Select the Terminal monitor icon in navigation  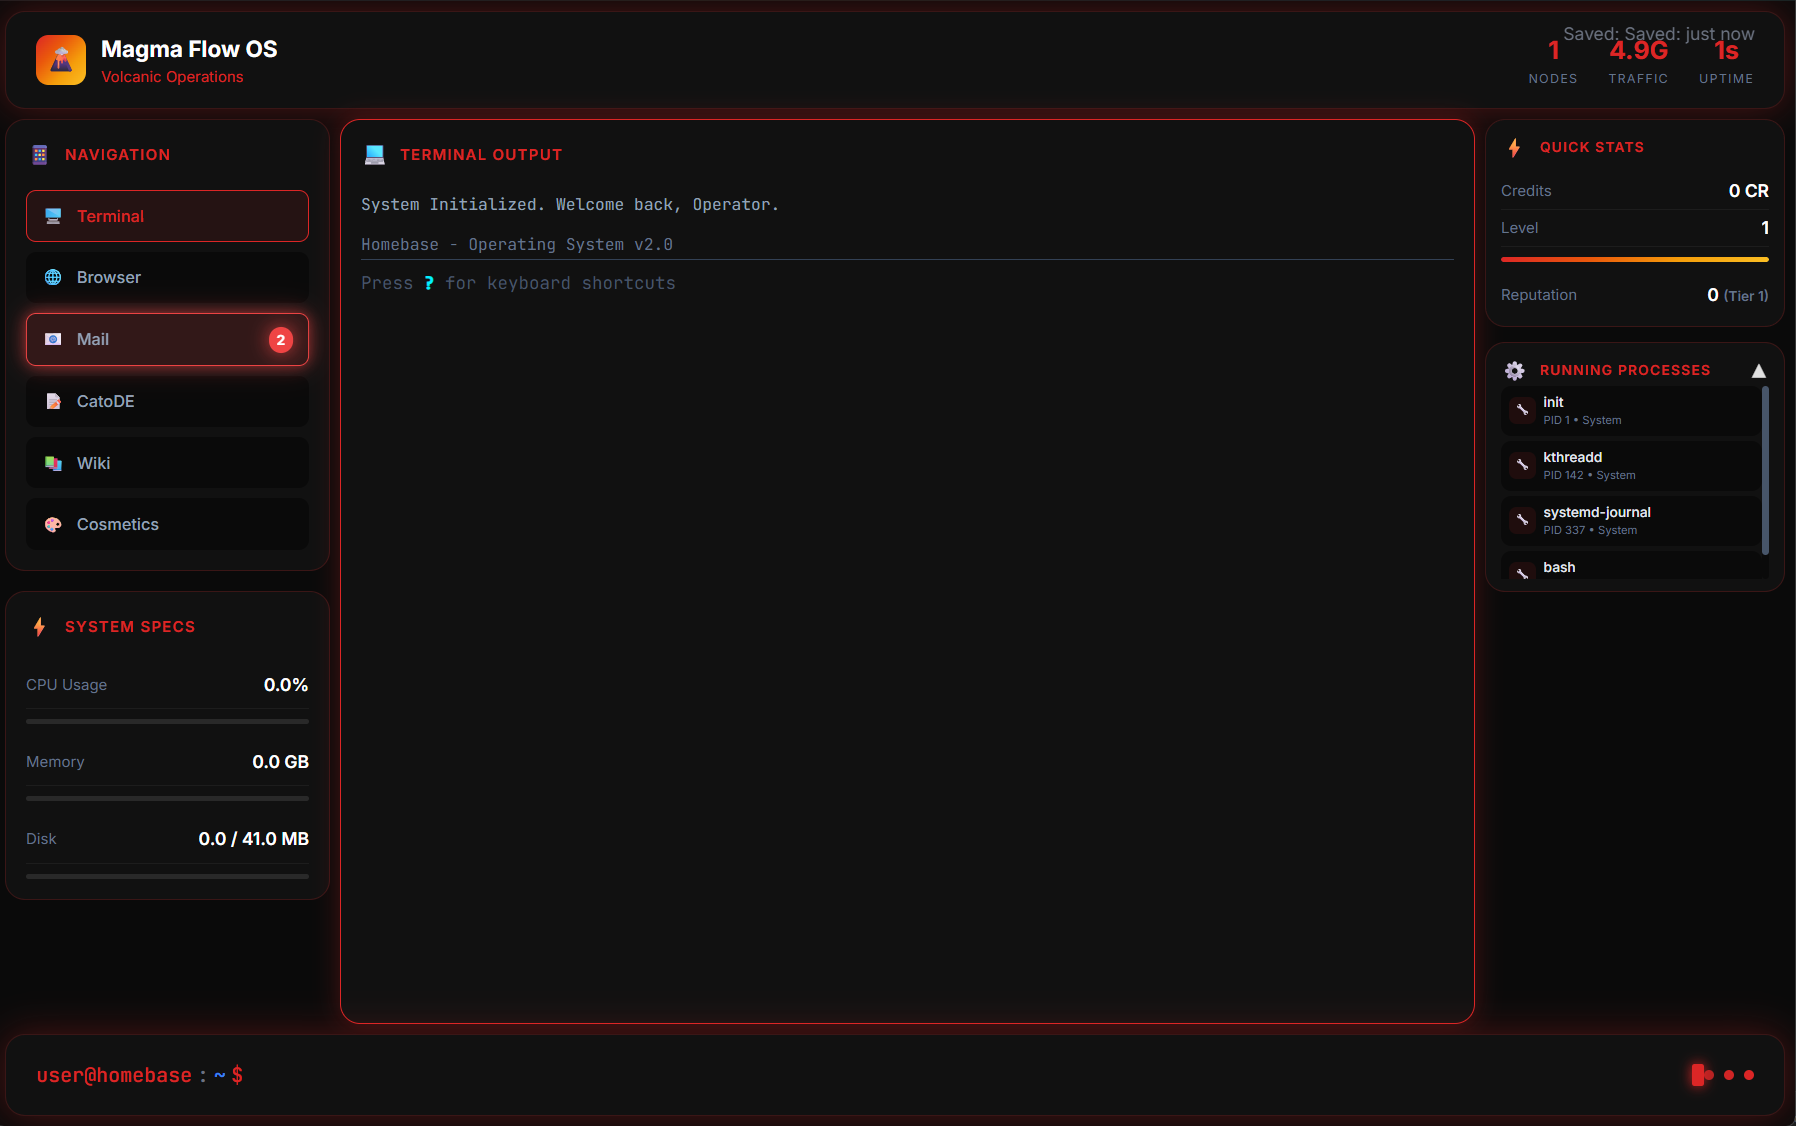pyautogui.click(x=52, y=215)
